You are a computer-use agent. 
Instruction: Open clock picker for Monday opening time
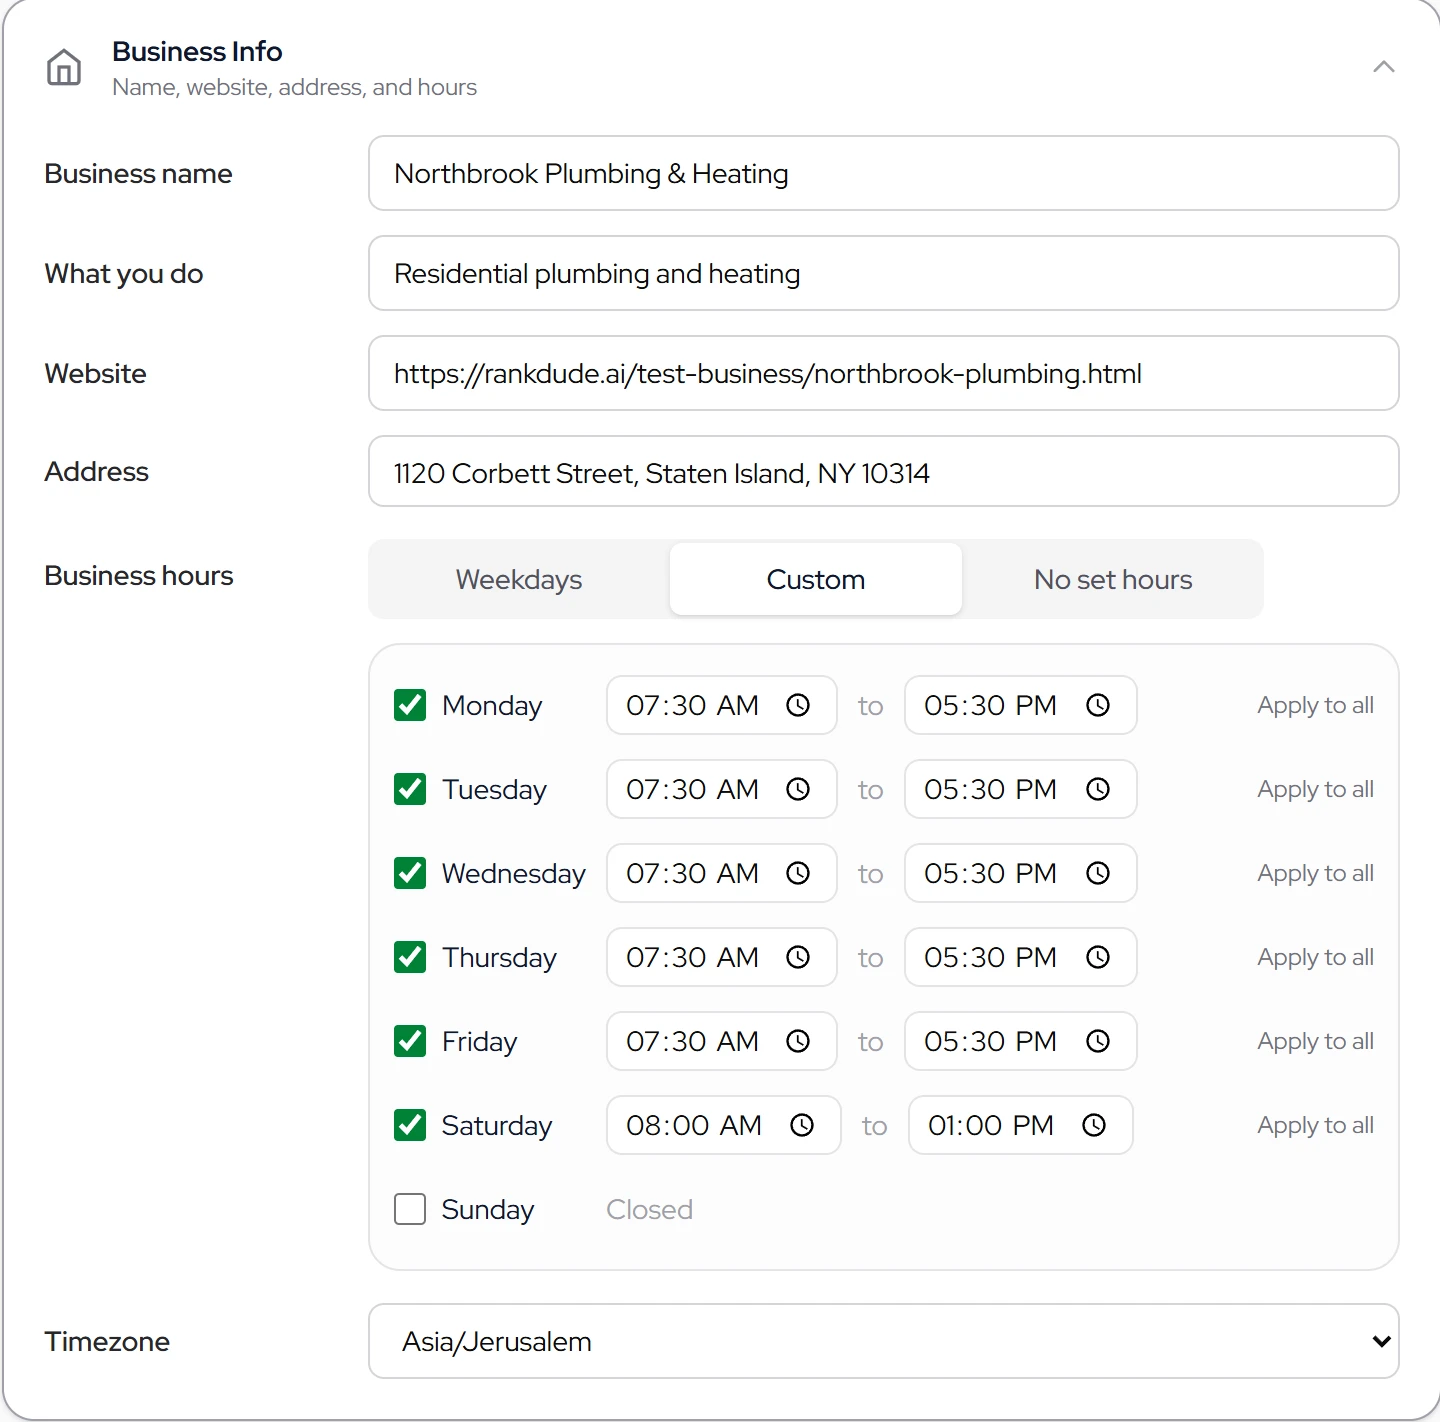tap(798, 705)
